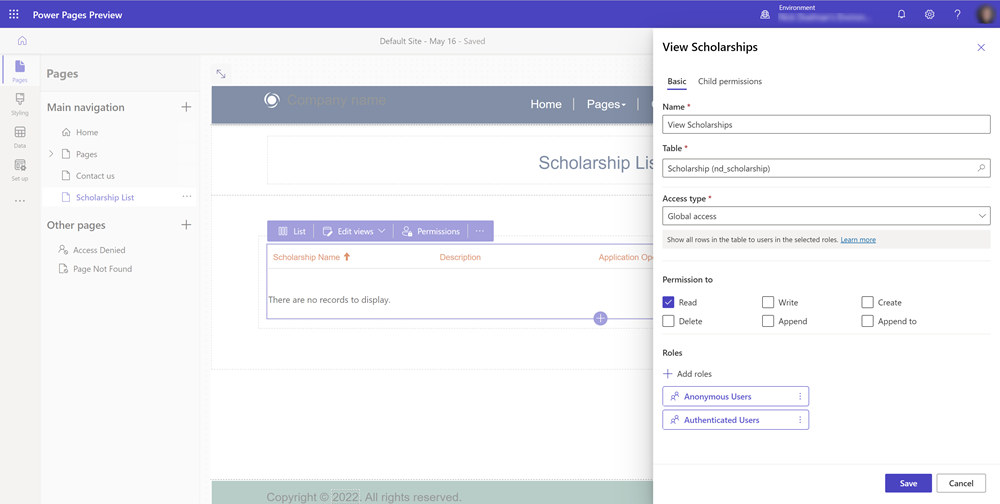Select Scholarship List in navigation
The width and height of the screenshot is (1000, 504).
click(x=104, y=197)
